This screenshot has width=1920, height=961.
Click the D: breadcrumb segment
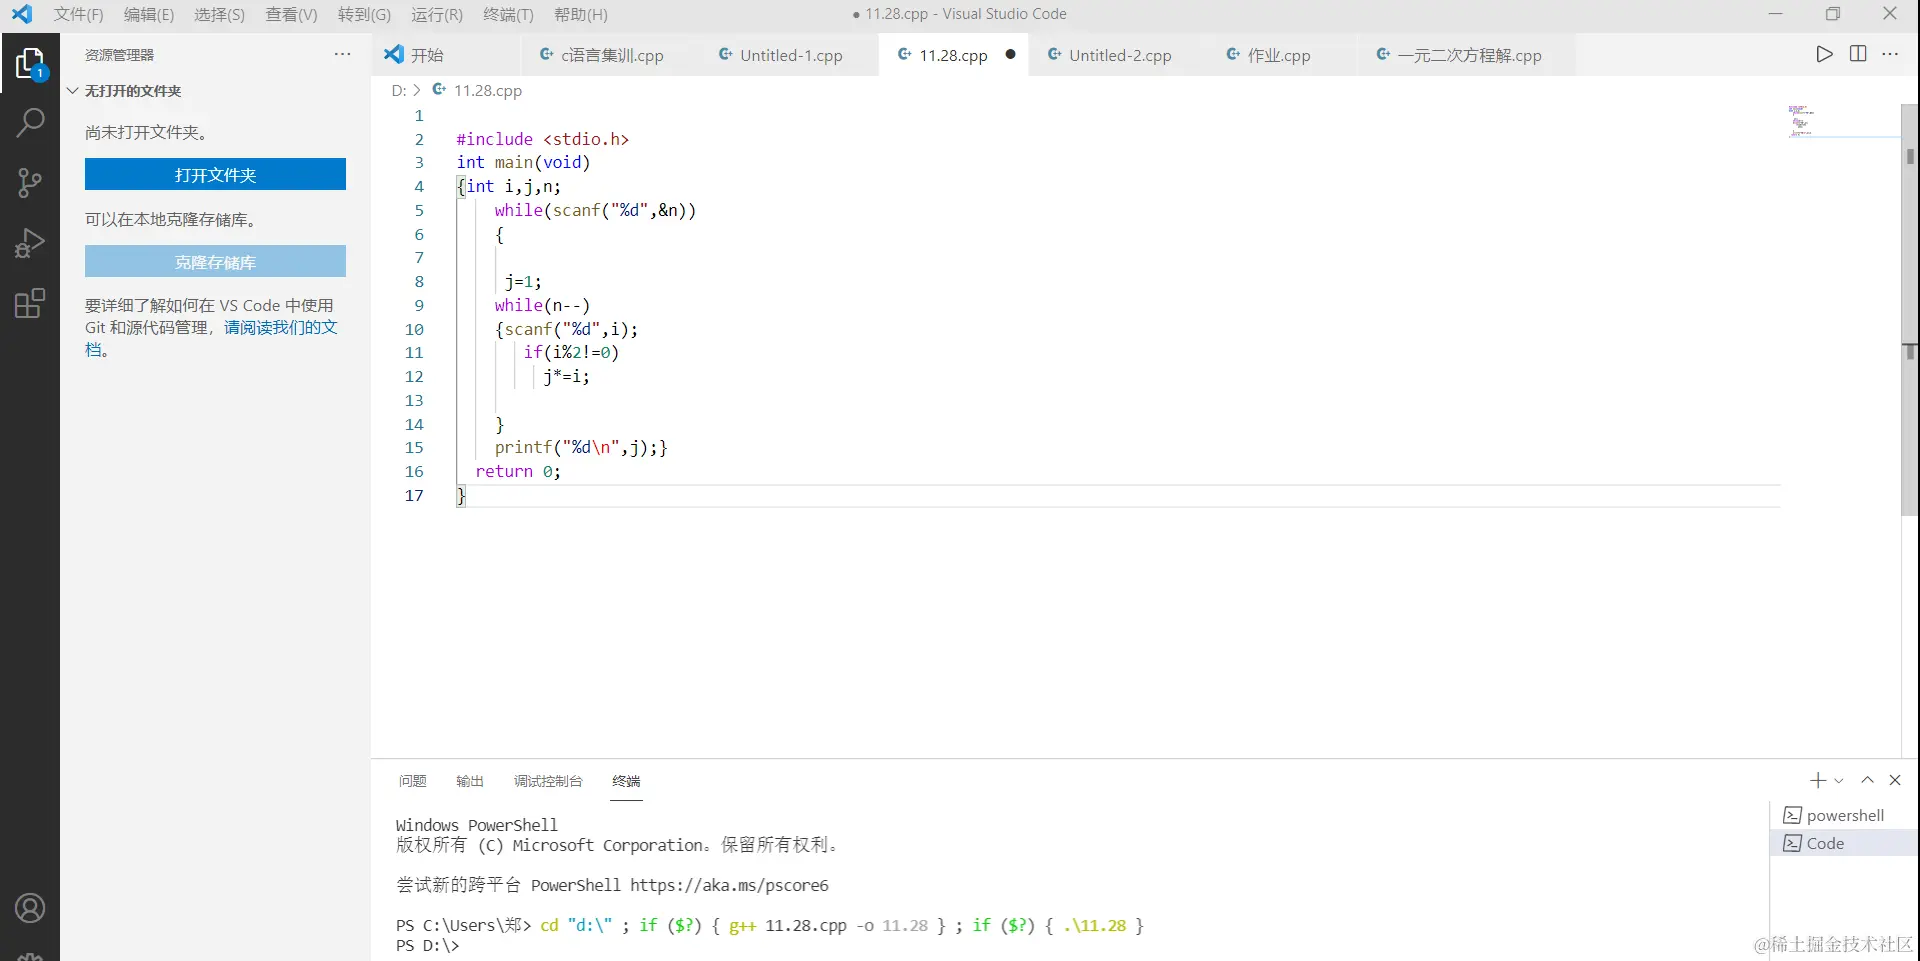coord(398,90)
